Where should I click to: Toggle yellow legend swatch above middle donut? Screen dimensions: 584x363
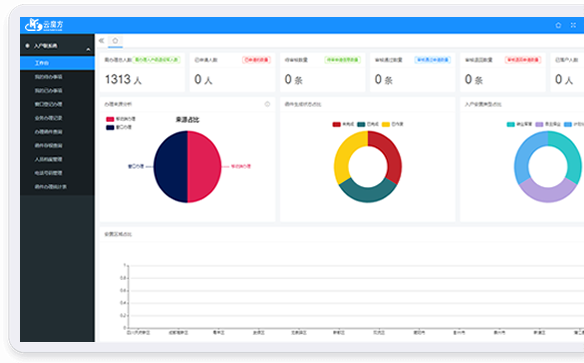pos(386,124)
